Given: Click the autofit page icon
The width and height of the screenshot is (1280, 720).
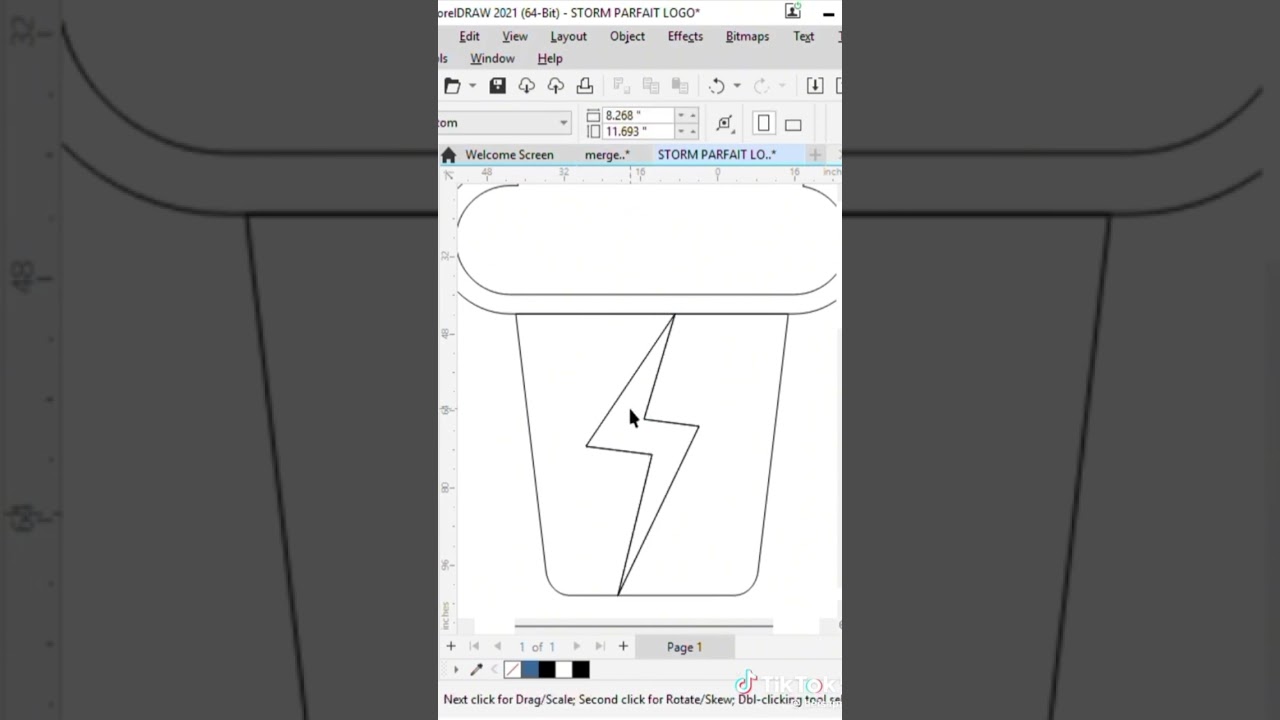Looking at the screenshot, I should [x=725, y=123].
